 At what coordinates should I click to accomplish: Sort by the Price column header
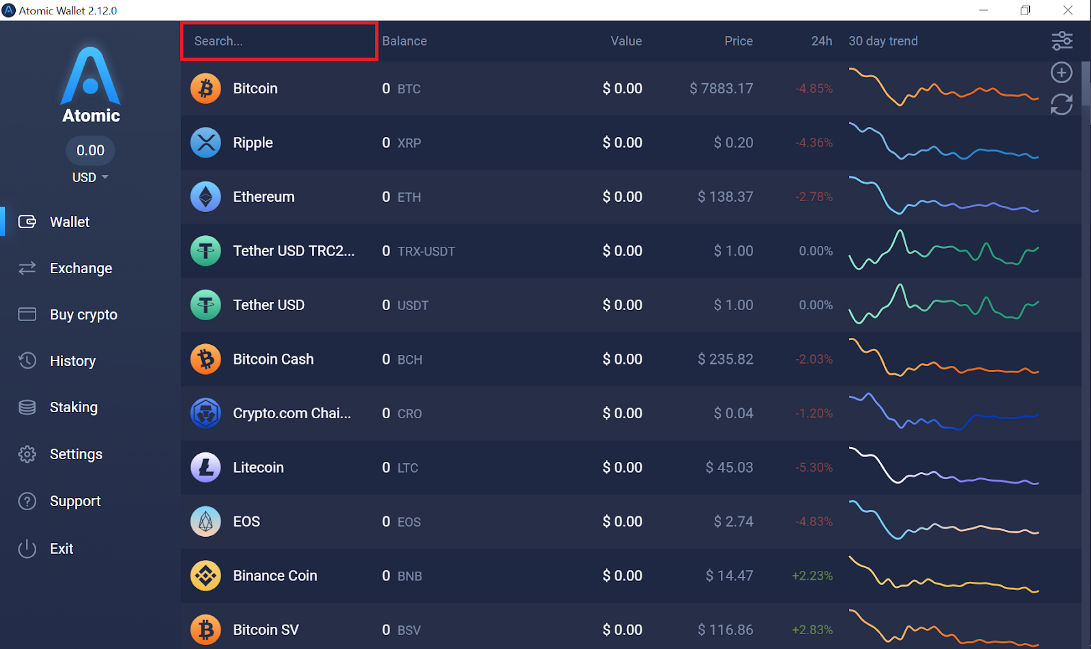point(738,41)
